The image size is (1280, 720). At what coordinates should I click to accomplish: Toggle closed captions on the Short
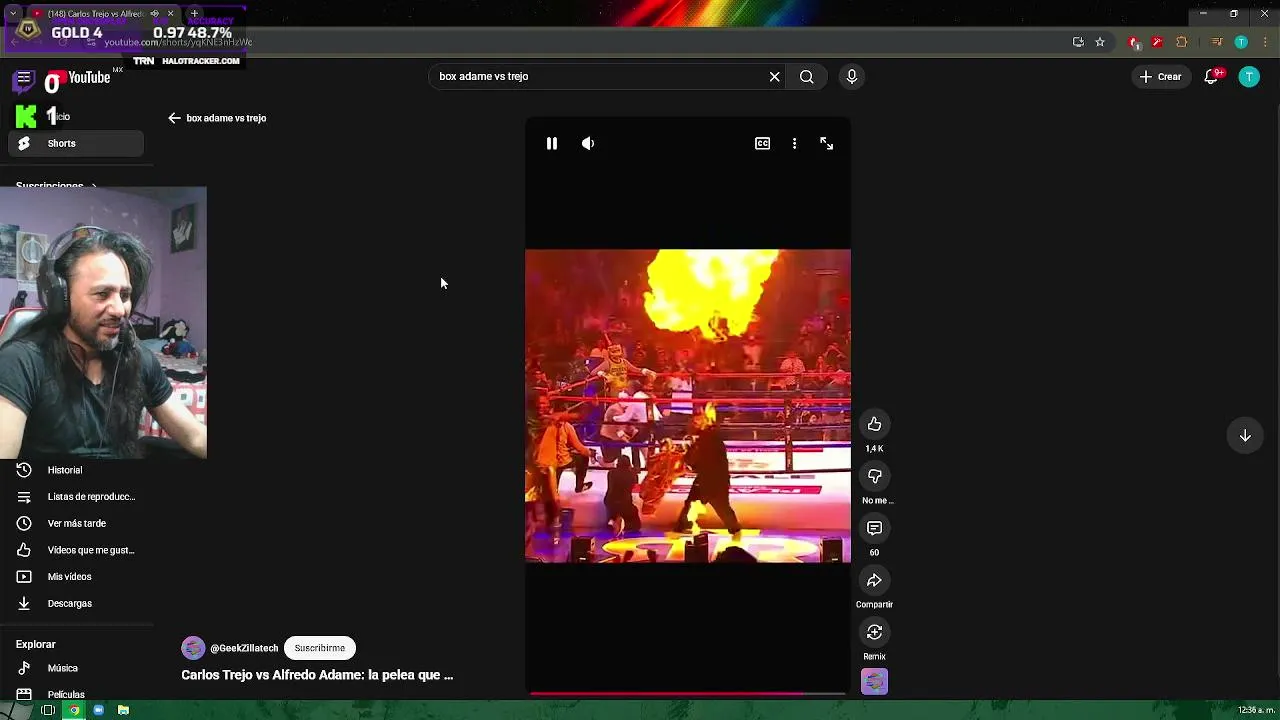pyautogui.click(x=762, y=144)
